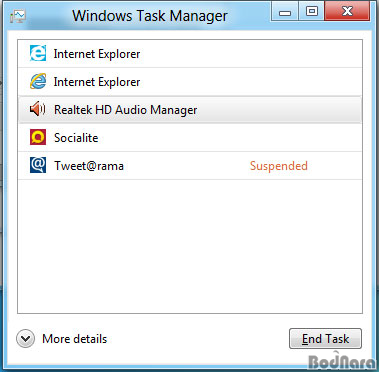Maximize the Task Manager window

click(x=312, y=11)
